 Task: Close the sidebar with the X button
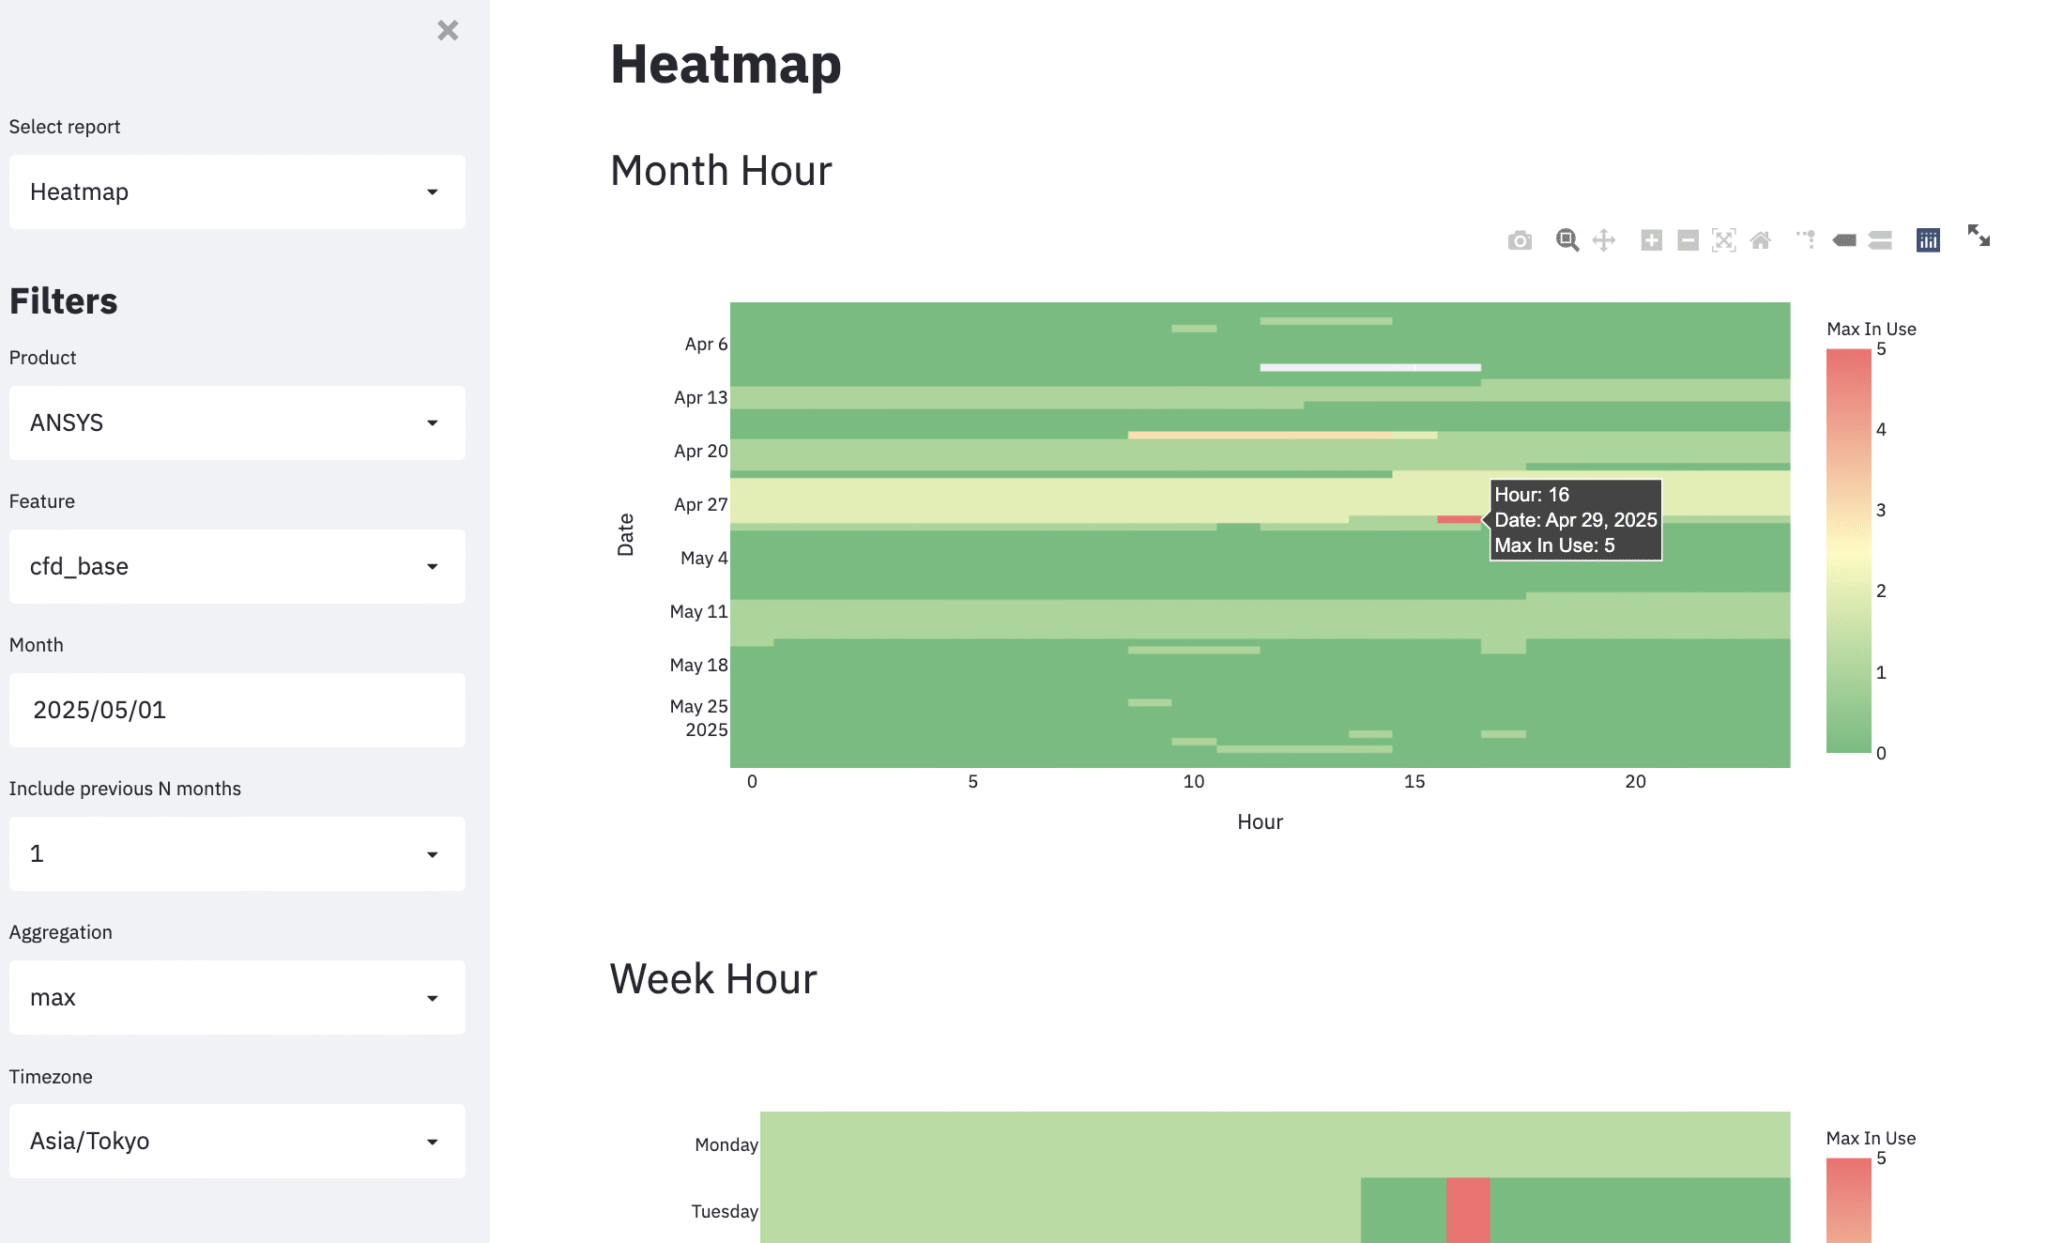[x=448, y=31]
